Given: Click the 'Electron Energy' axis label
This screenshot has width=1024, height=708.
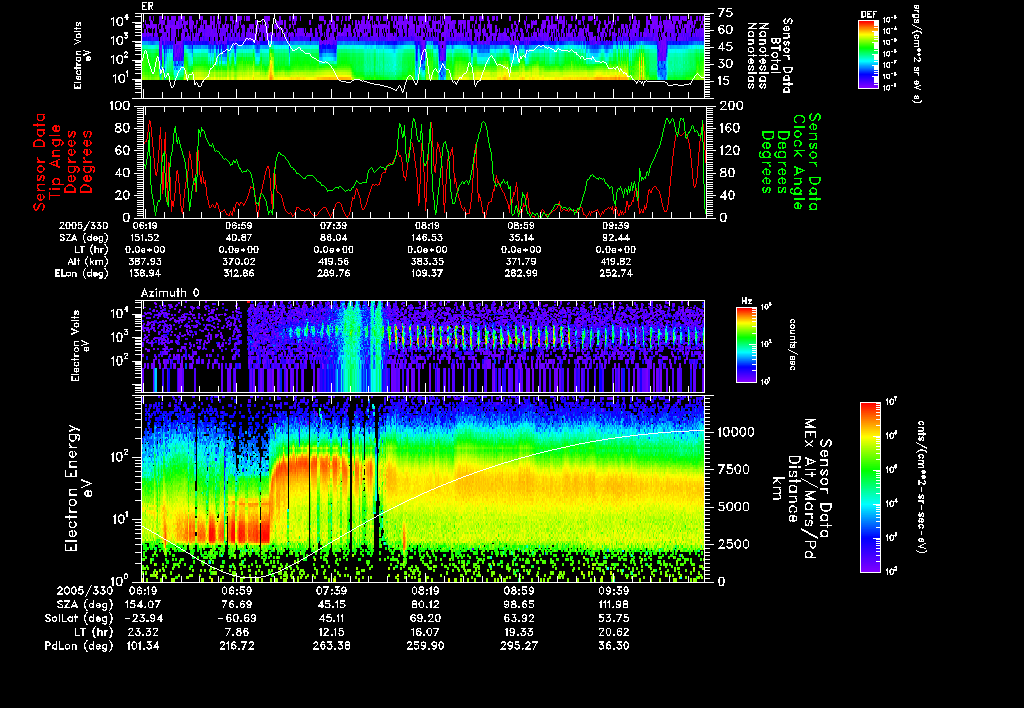Looking at the screenshot, I should coord(72,489).
